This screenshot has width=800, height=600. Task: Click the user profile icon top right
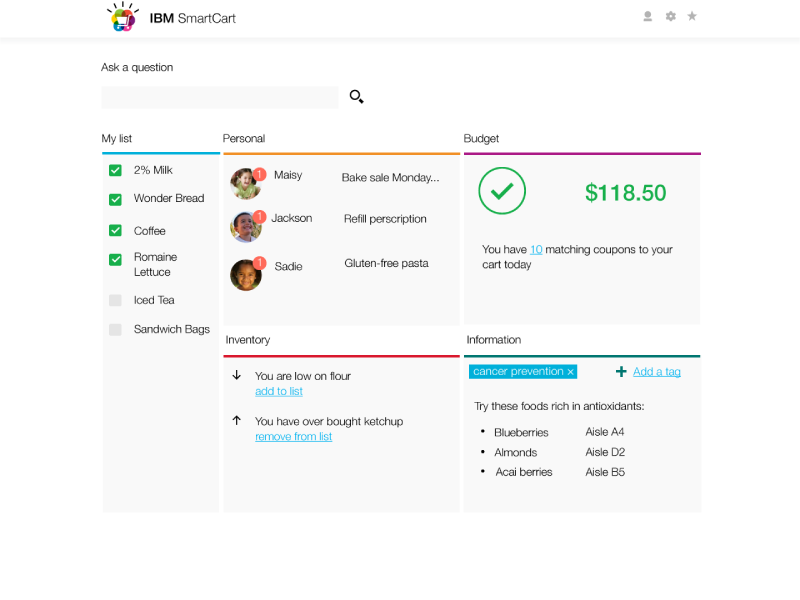648,16
